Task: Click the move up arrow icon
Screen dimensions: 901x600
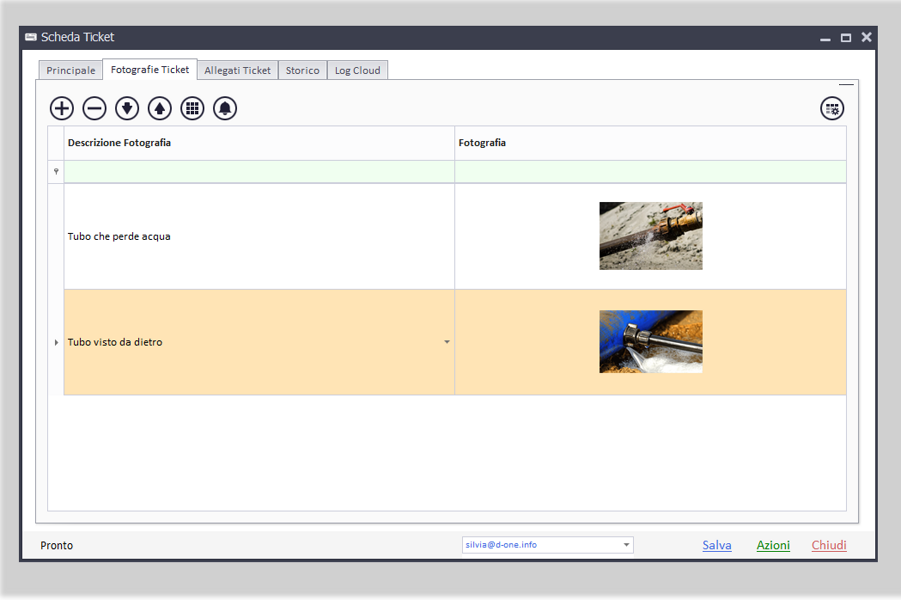Action: tap(160, 109)
